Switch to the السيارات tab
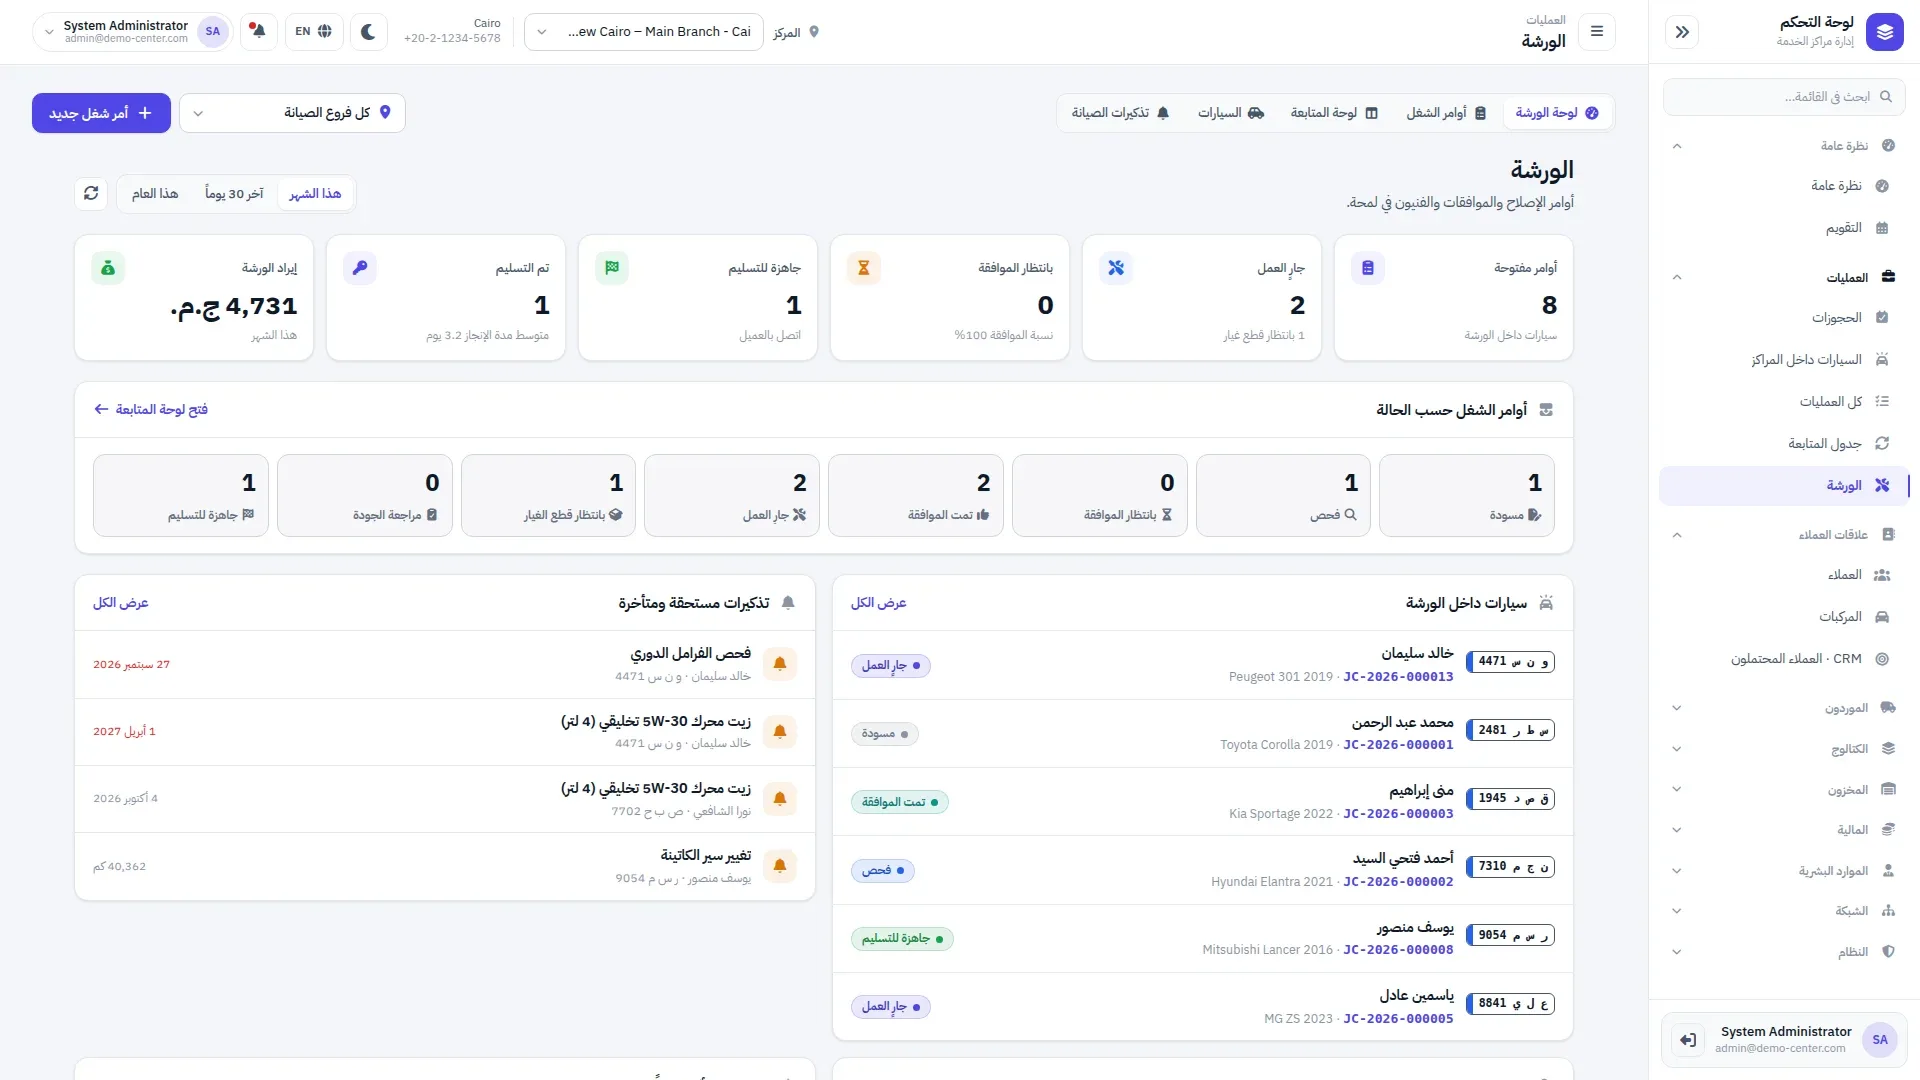The height and width of the screenshot is (1080, 1920). 1231,113
